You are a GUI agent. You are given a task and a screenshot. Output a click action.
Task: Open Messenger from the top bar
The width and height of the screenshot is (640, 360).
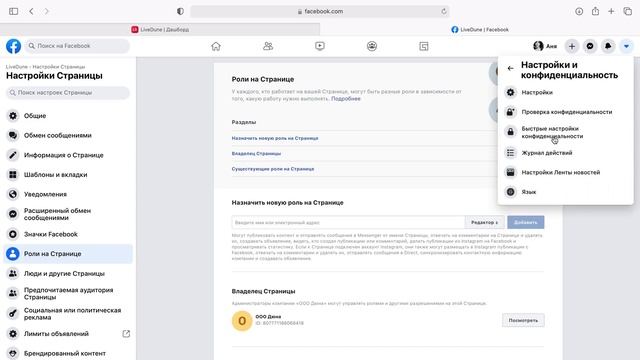[590, 46]
